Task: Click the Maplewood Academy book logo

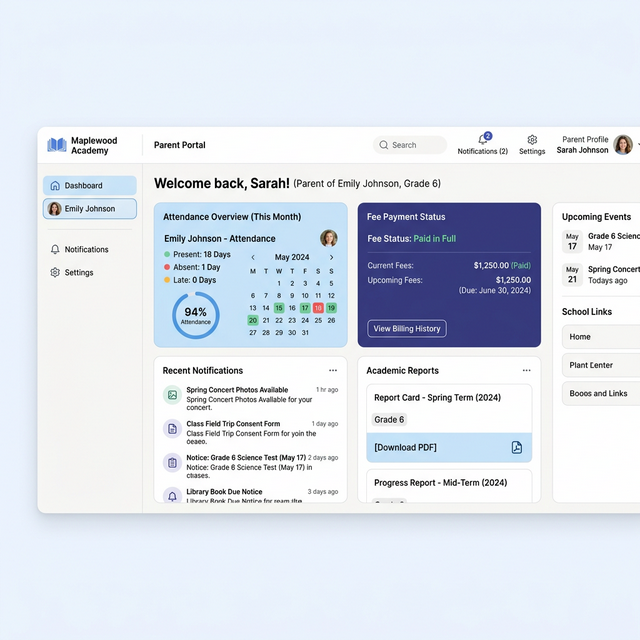Action: (57, 145)
